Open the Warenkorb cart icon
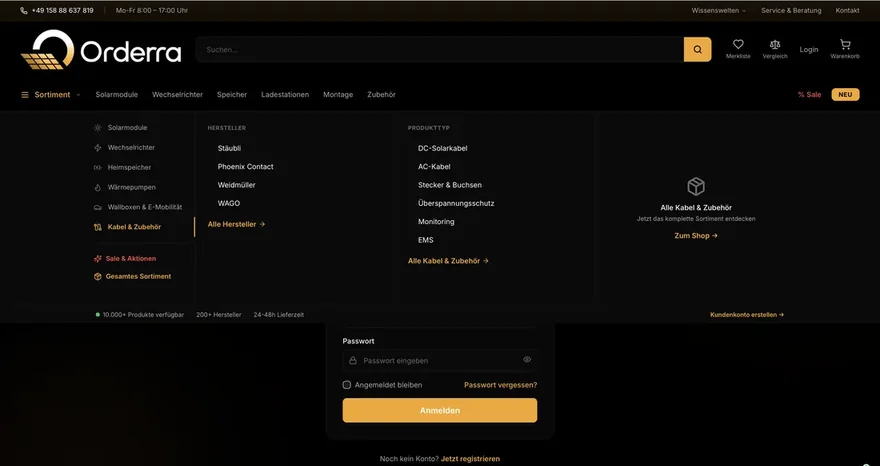 (x=845, y=44)
